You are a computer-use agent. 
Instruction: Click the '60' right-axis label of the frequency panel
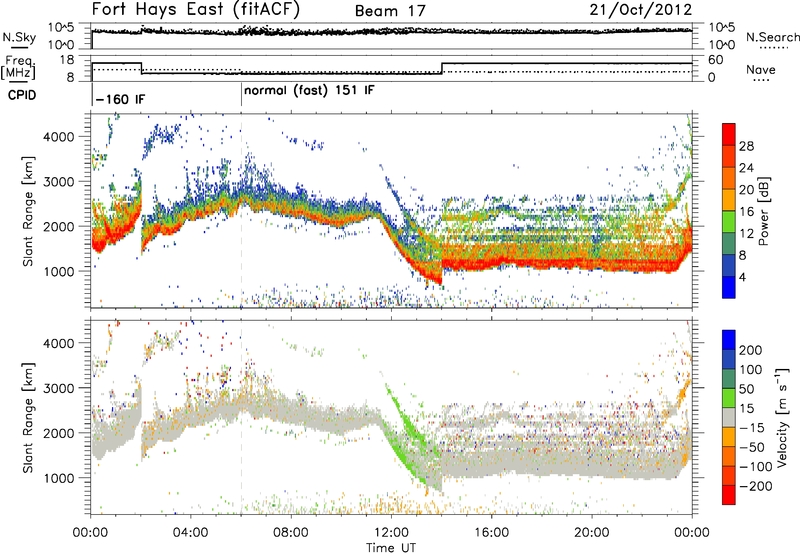[x=716, y=60]
